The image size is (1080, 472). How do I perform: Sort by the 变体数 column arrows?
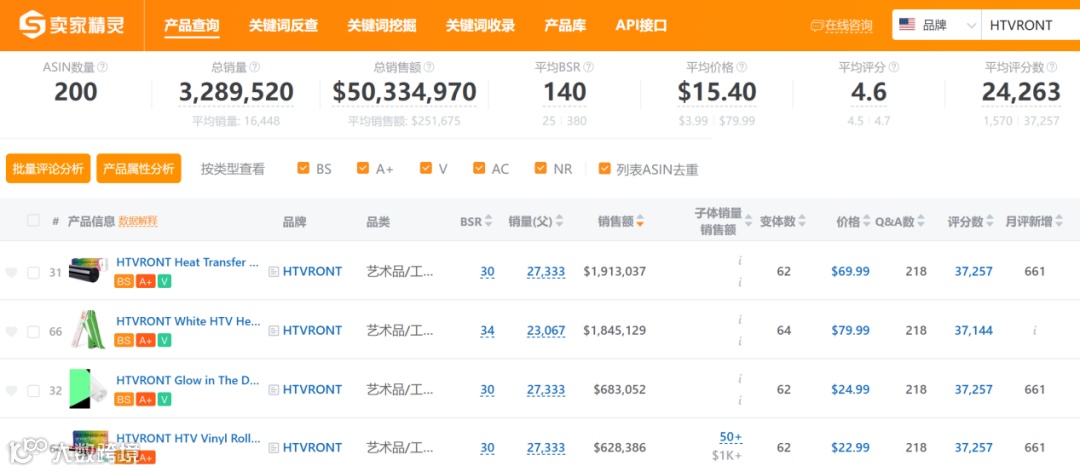pos(802,222)
